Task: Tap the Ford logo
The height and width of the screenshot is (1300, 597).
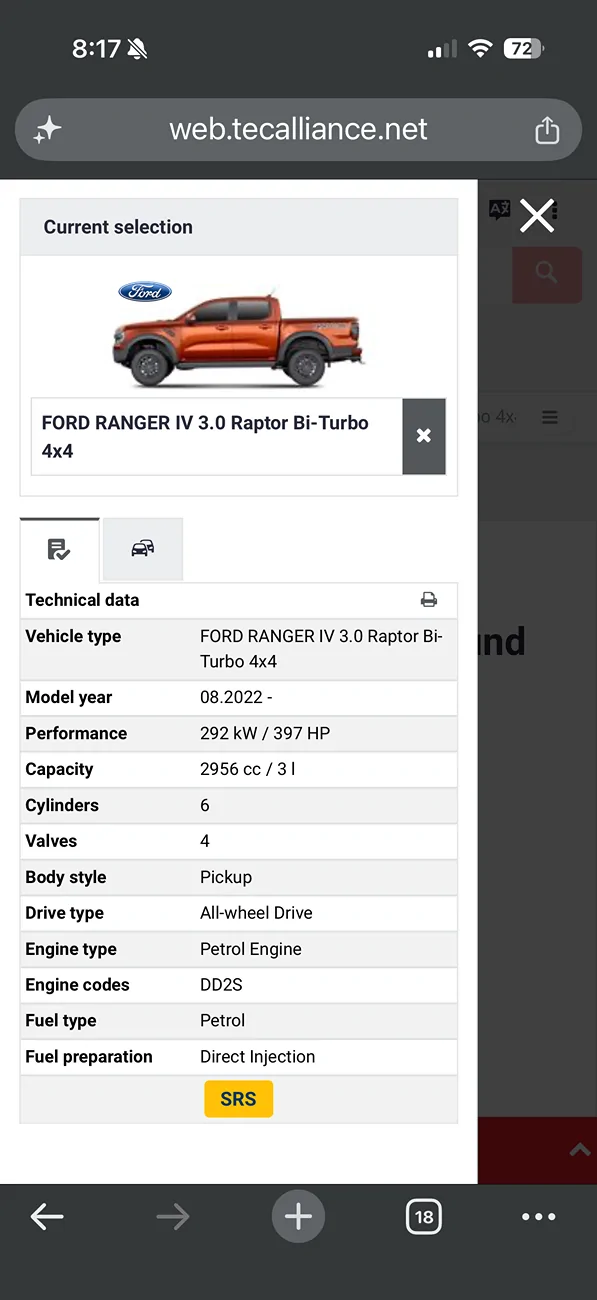Action: coord(145,292)
